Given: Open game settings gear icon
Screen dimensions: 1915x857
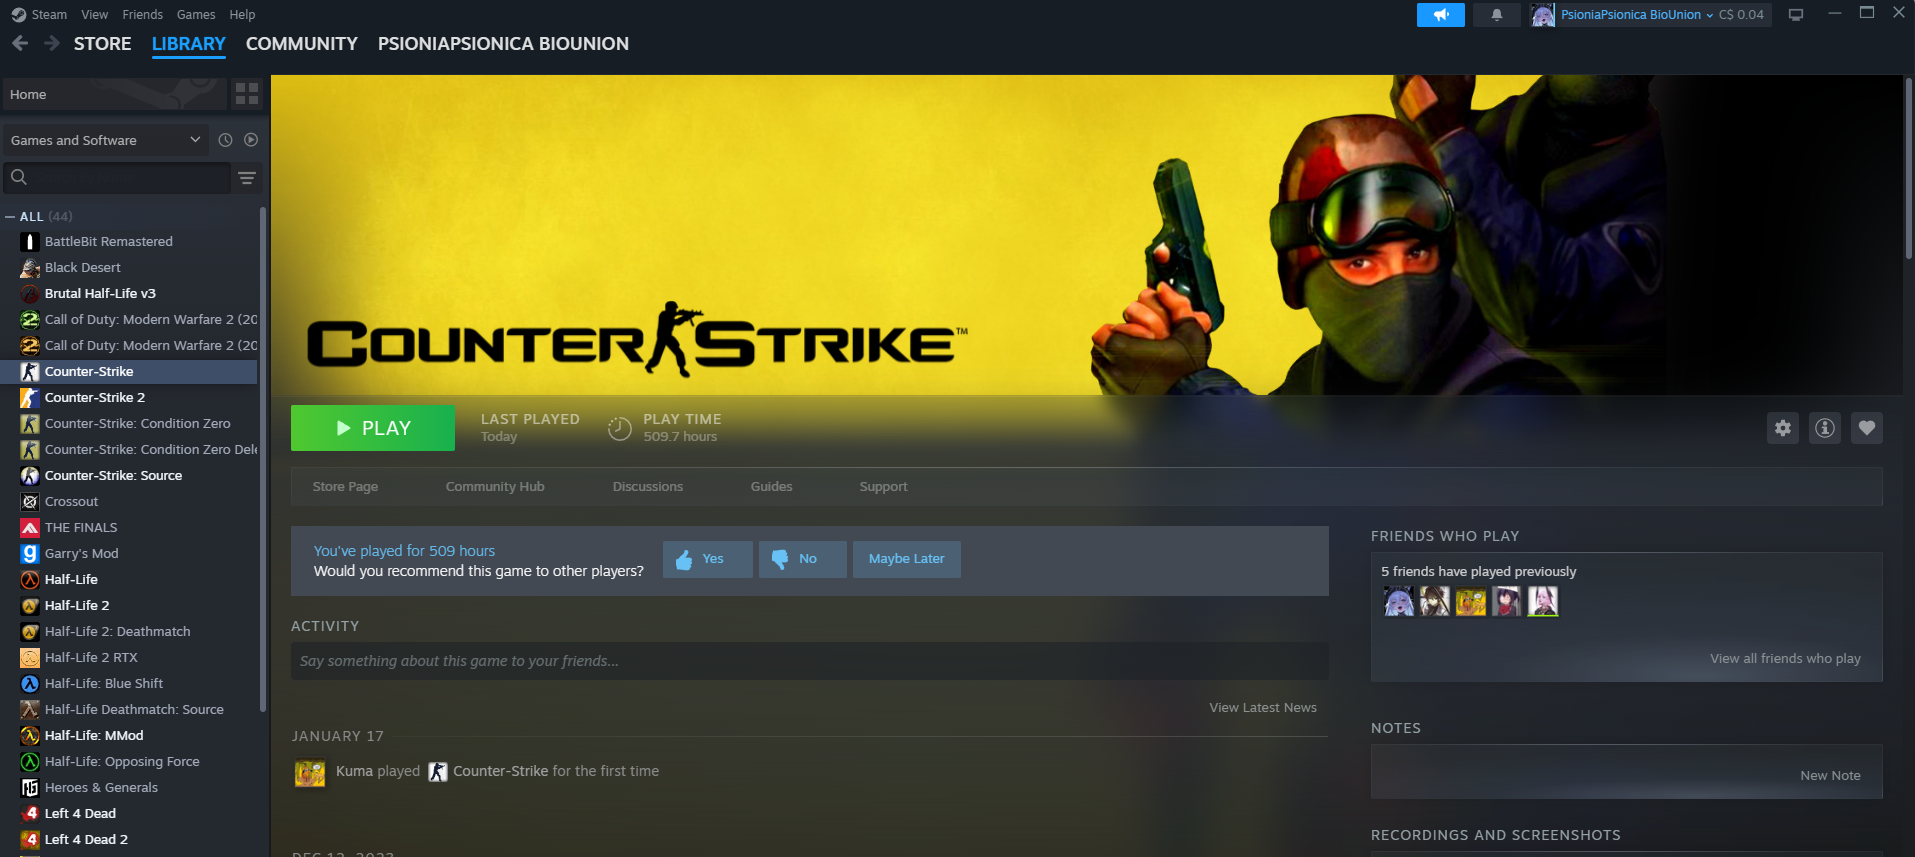Looking at the screenshot, I should tap(1782, 428).
